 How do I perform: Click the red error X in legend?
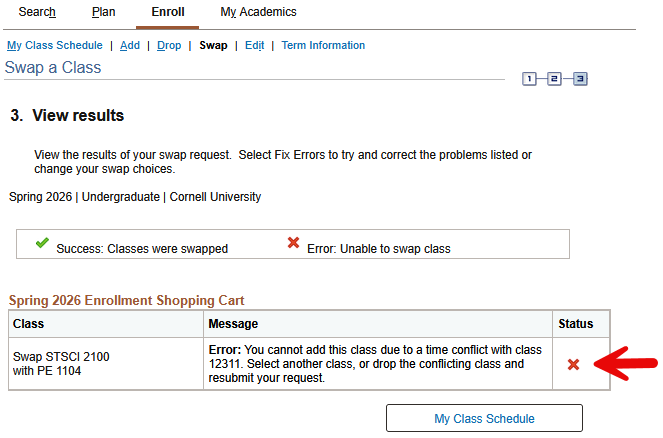[x=293, y=243]
